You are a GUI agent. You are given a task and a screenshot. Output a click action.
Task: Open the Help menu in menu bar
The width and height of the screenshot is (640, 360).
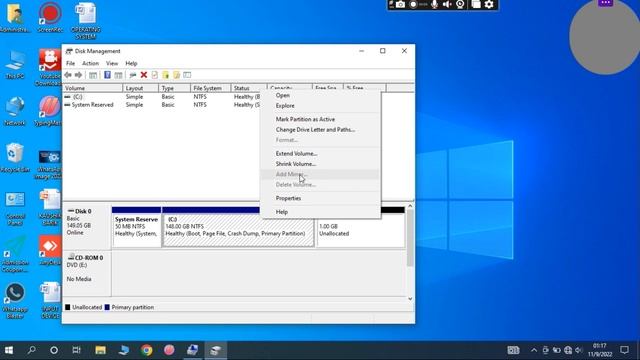[x=131, y=63]
